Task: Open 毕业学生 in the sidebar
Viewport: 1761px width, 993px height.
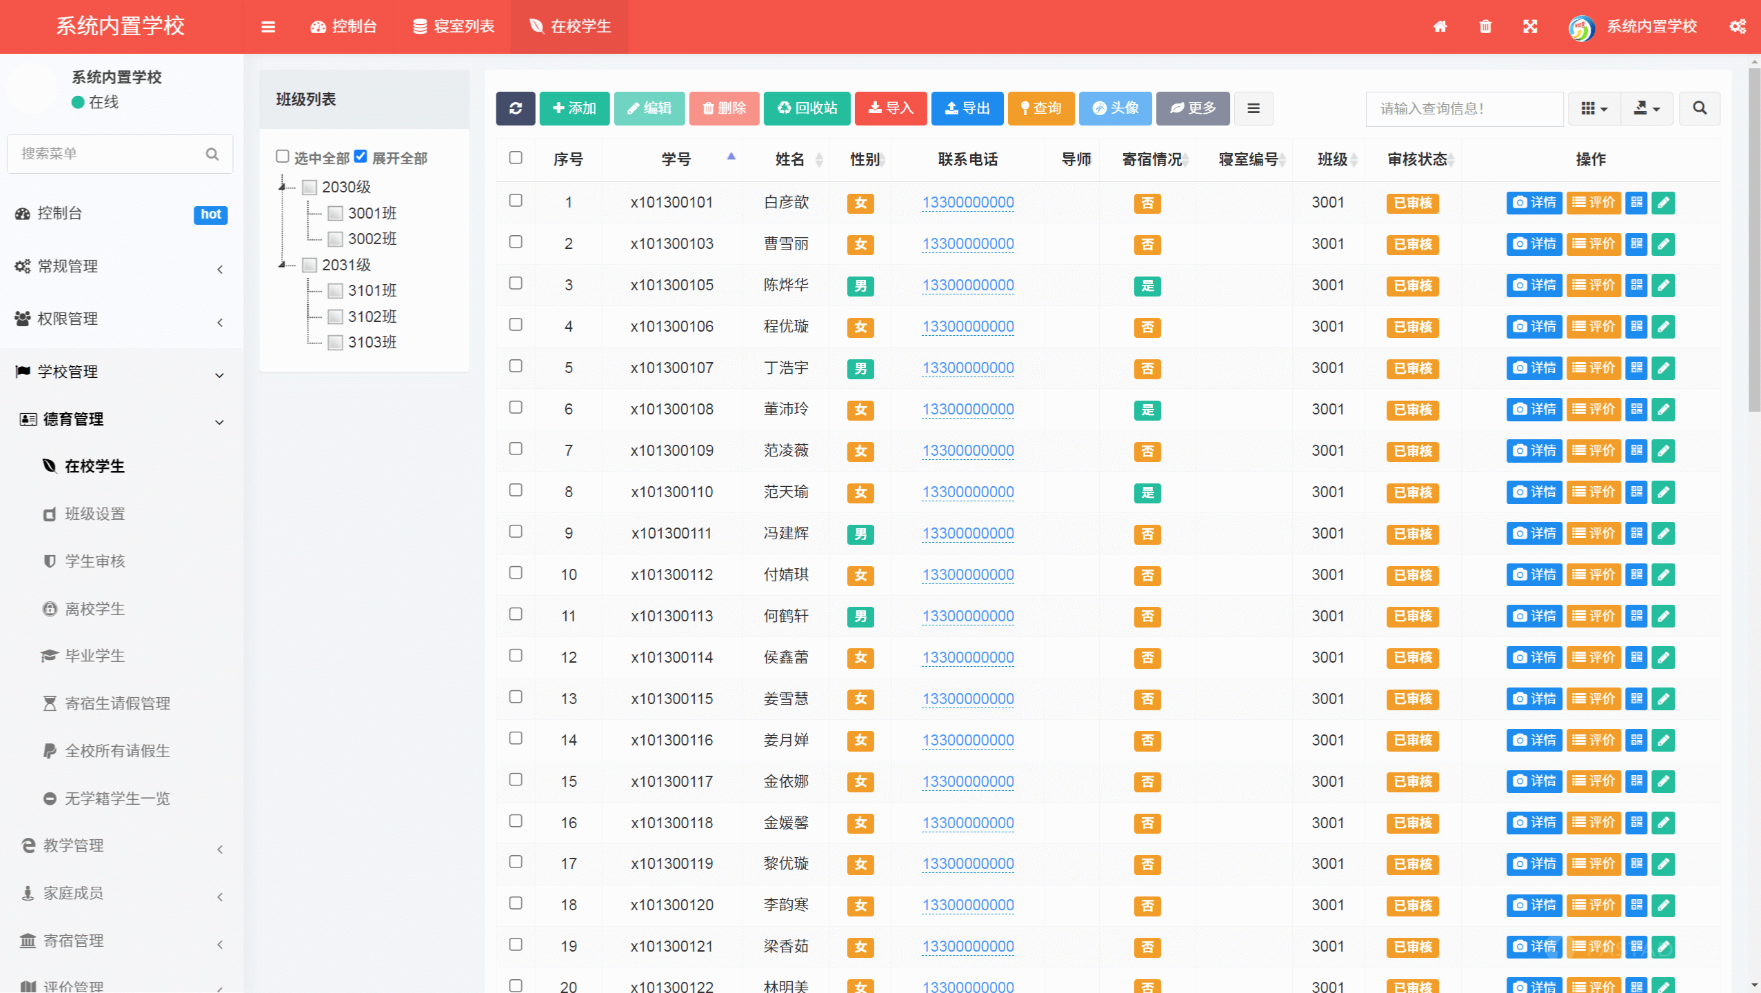Action: (x=95, y=656)
